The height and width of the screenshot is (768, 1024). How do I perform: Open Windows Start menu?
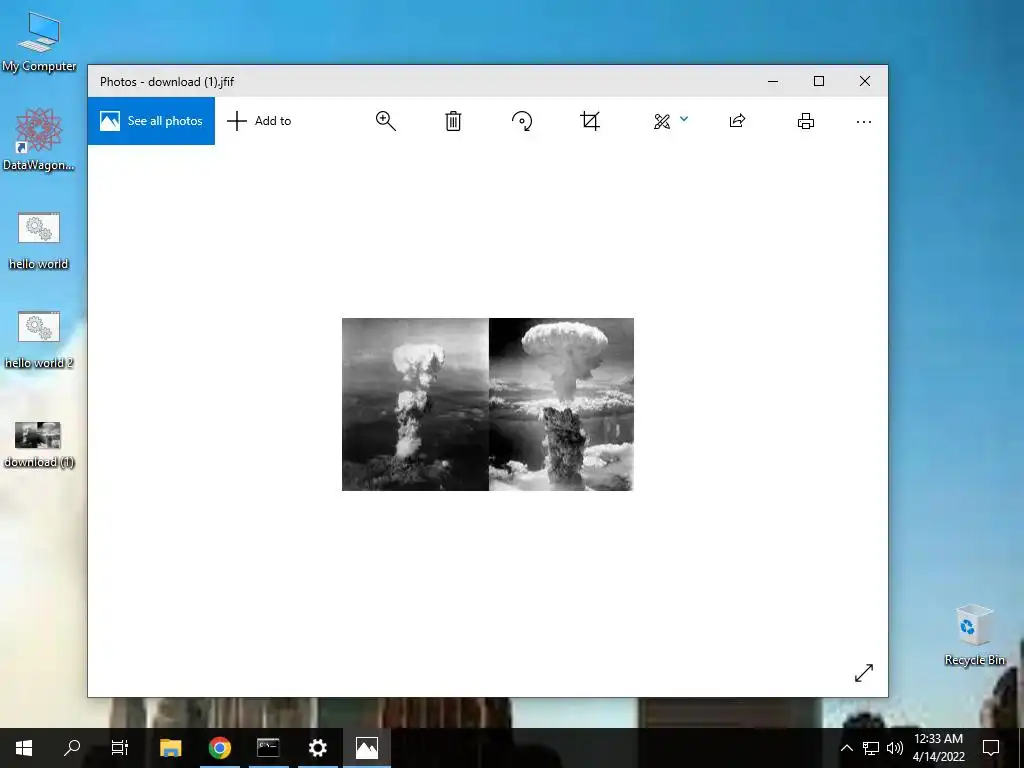point(24,748)
